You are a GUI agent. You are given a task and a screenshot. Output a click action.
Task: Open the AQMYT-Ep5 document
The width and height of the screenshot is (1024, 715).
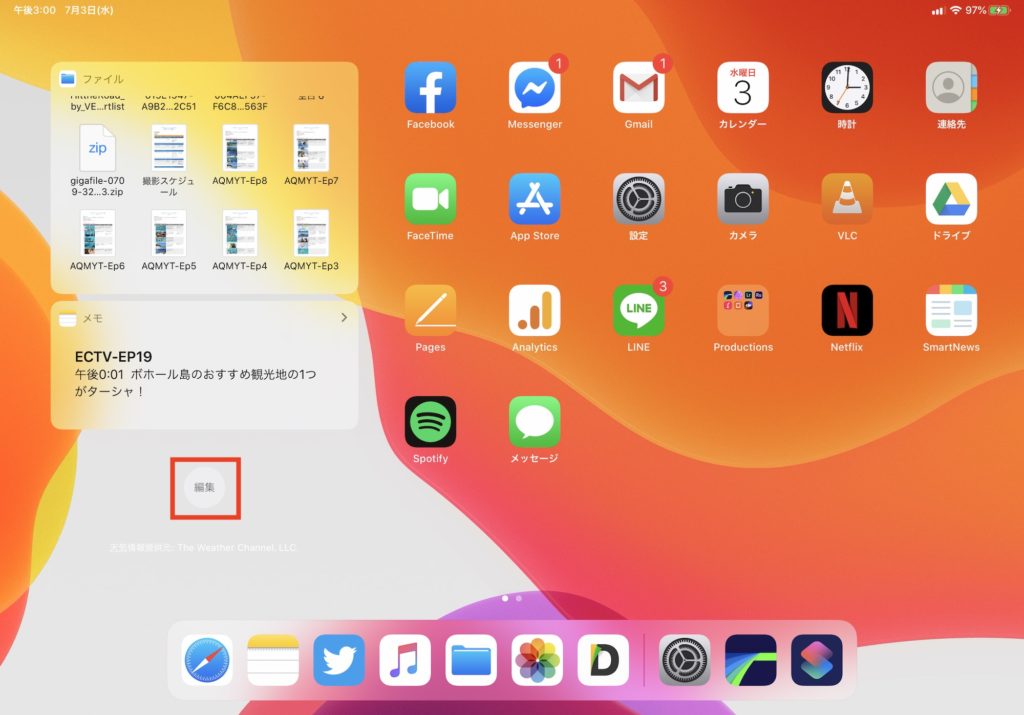[168, 240]
